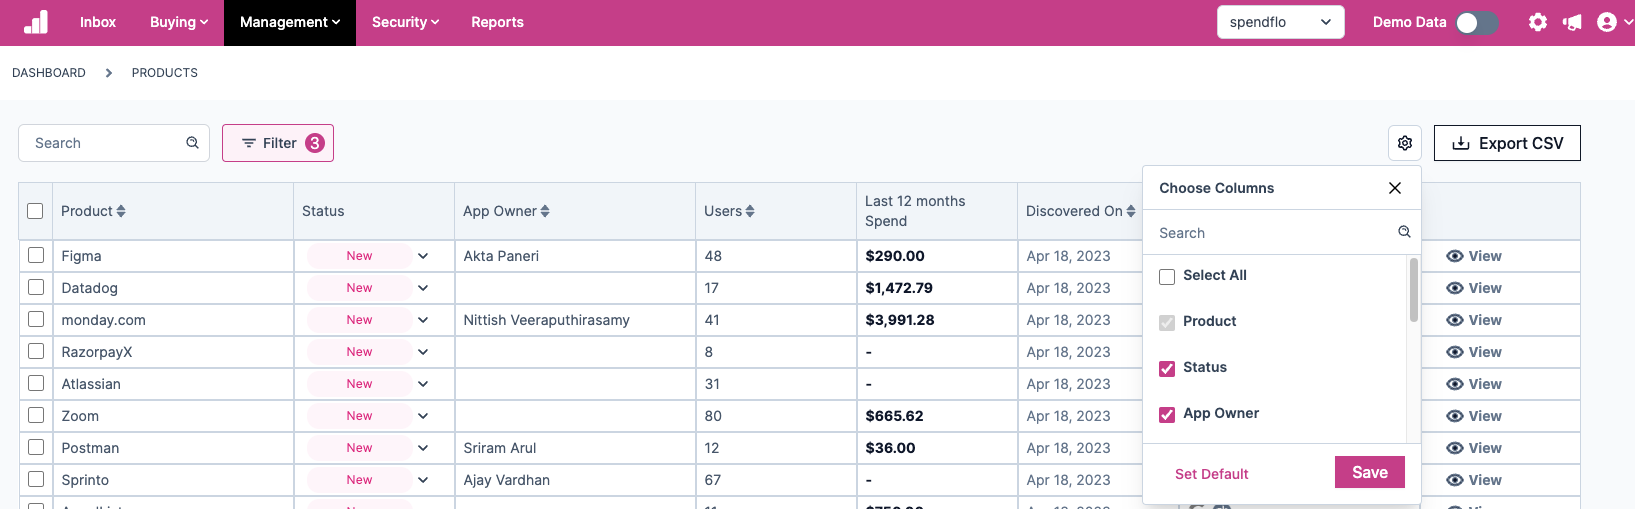Image resolution: width=1635 pixels, height=509 pixels.
Task: View the Datadog product row
Action: (1474, 288)
